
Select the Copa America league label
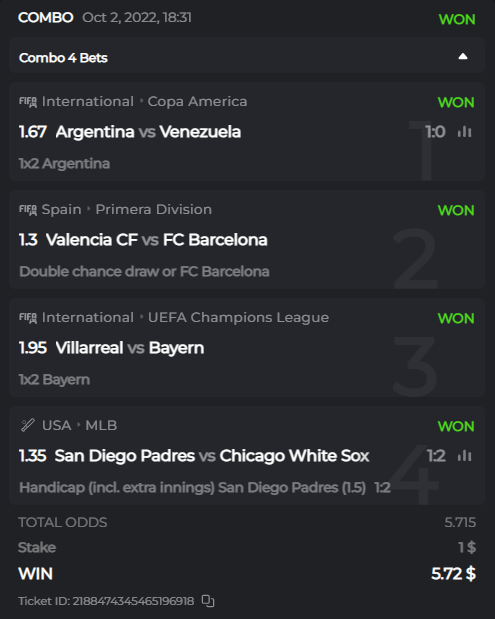pyautogui.click(x=197, y=102)
